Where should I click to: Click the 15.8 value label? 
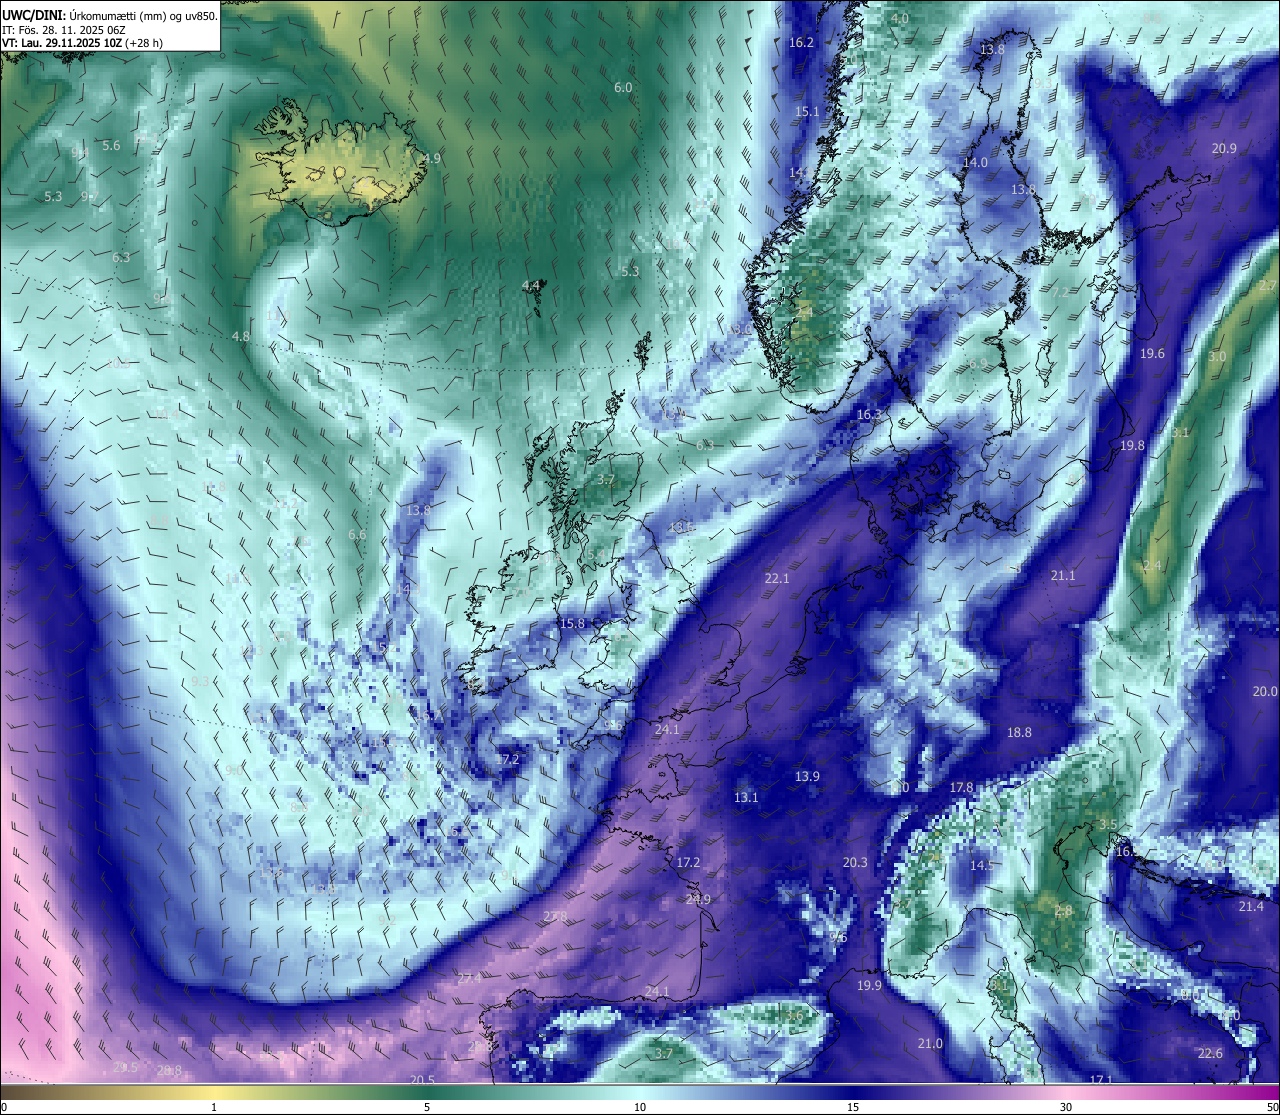(x=572, y=623)
